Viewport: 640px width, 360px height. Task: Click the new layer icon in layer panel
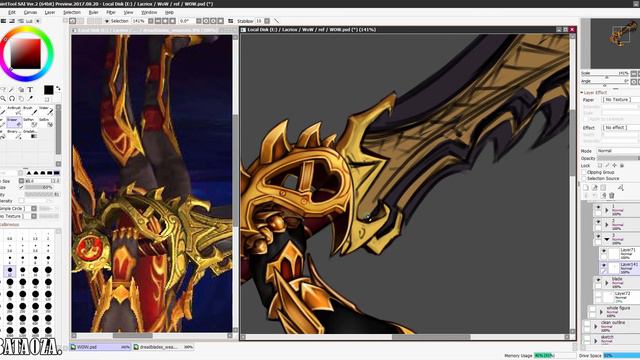pos(586,187)
